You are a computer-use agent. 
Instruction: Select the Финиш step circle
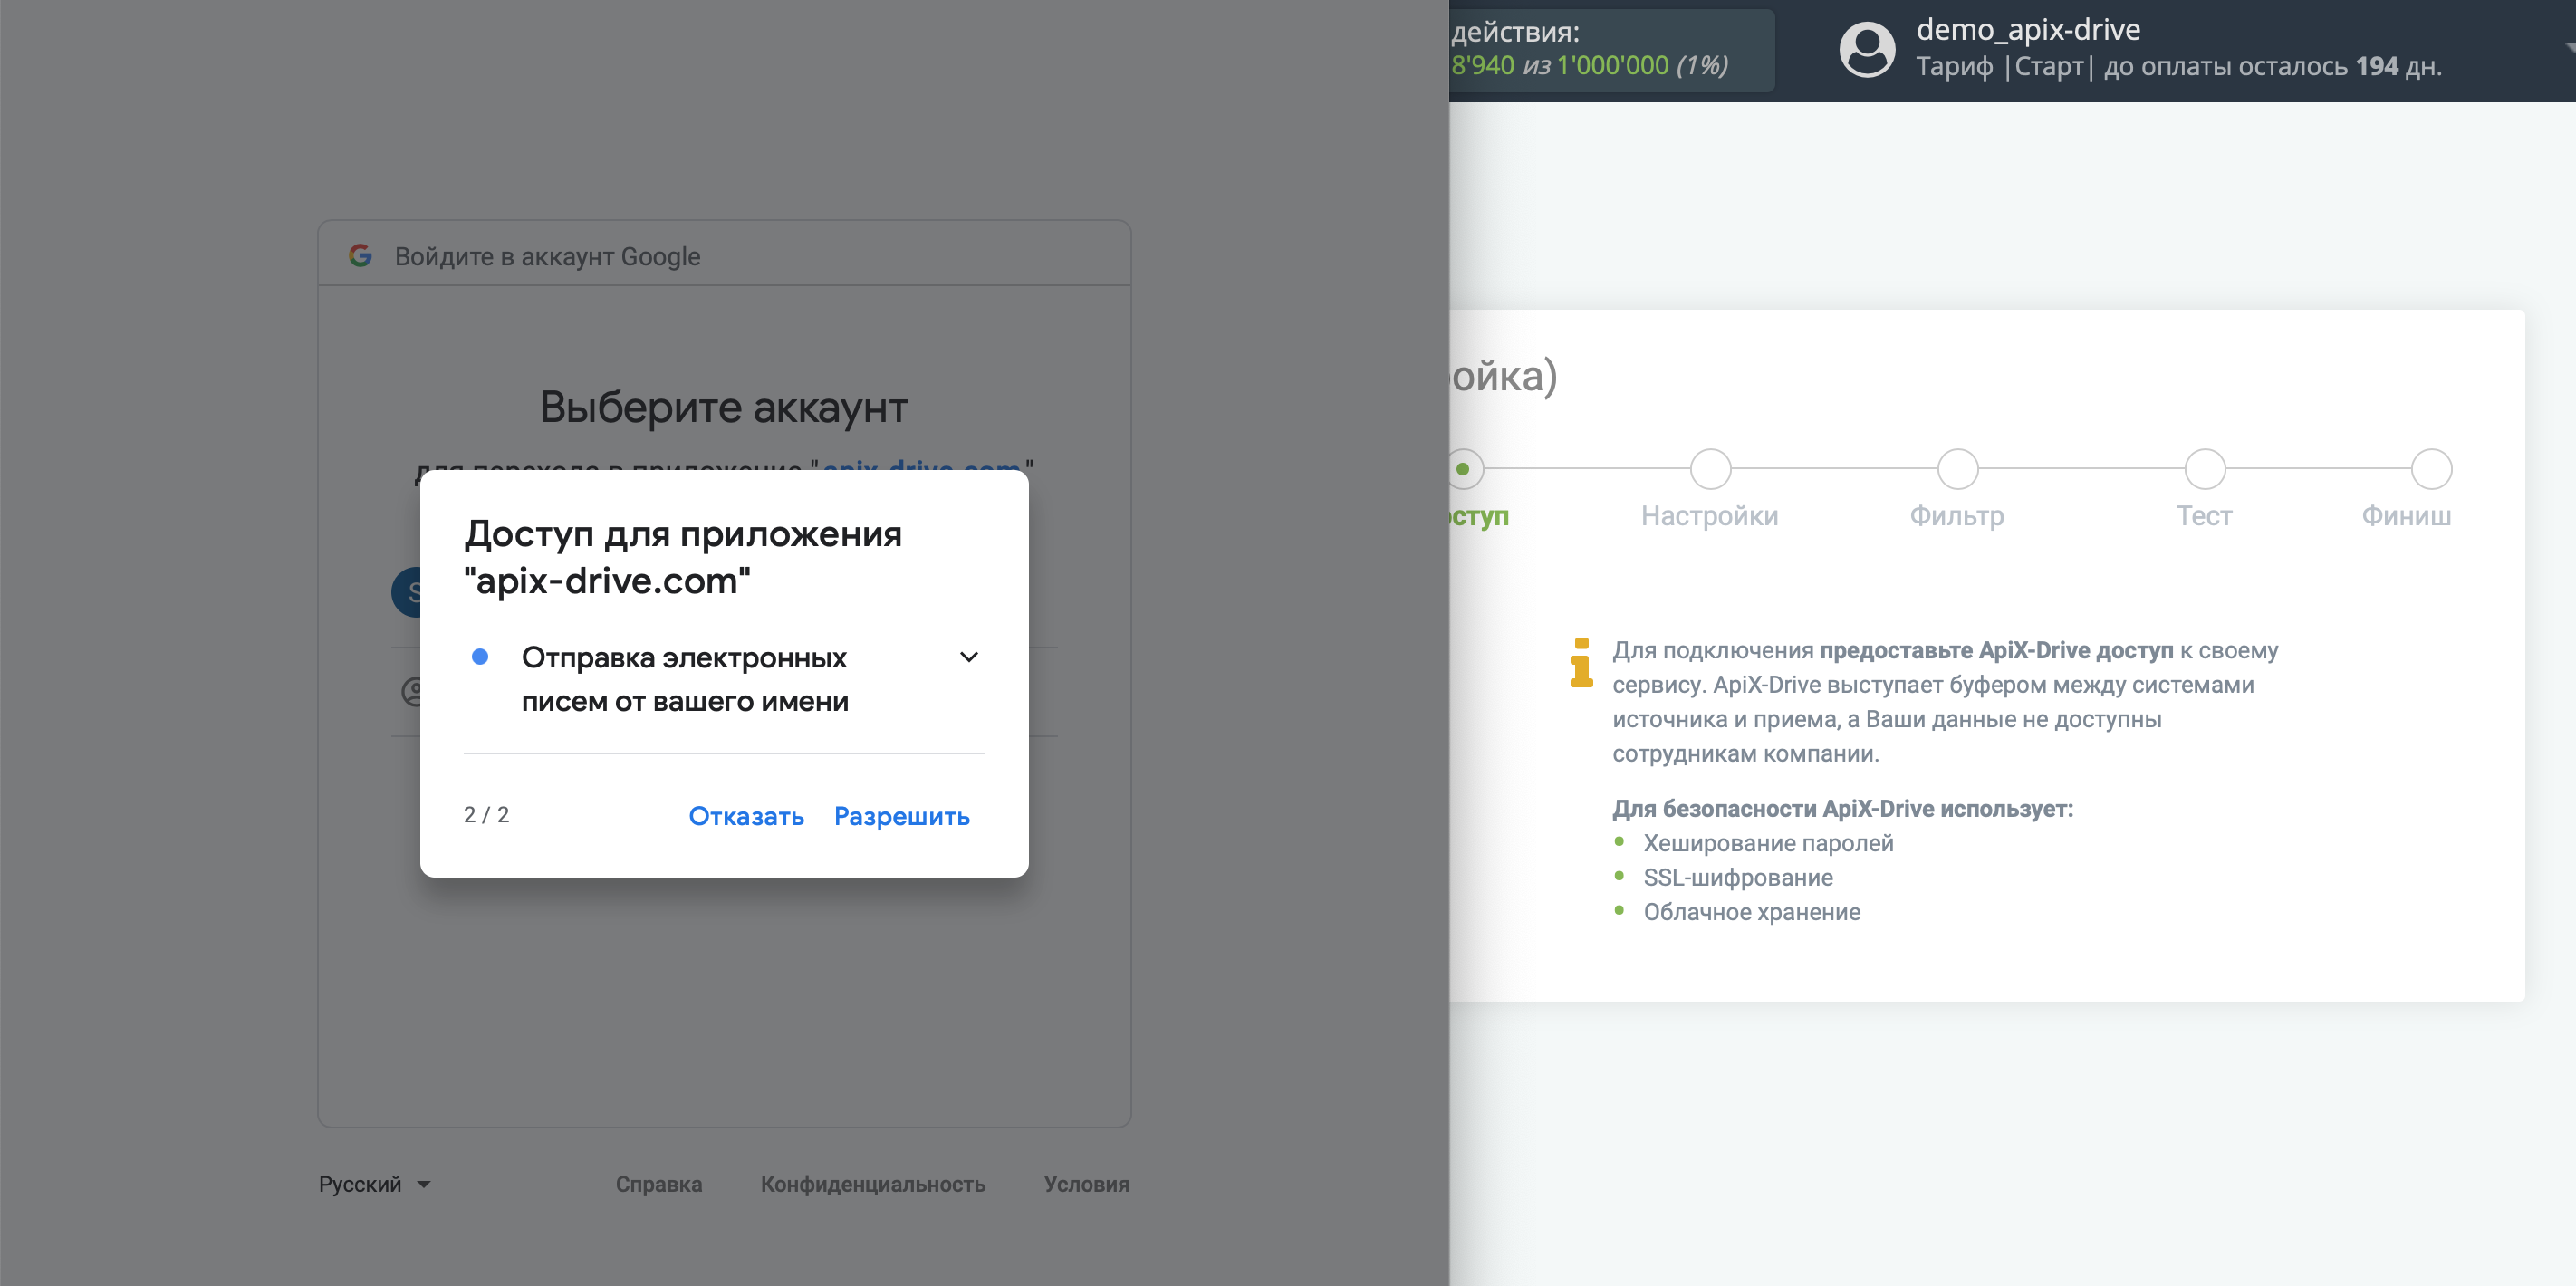pos(2431,469)
